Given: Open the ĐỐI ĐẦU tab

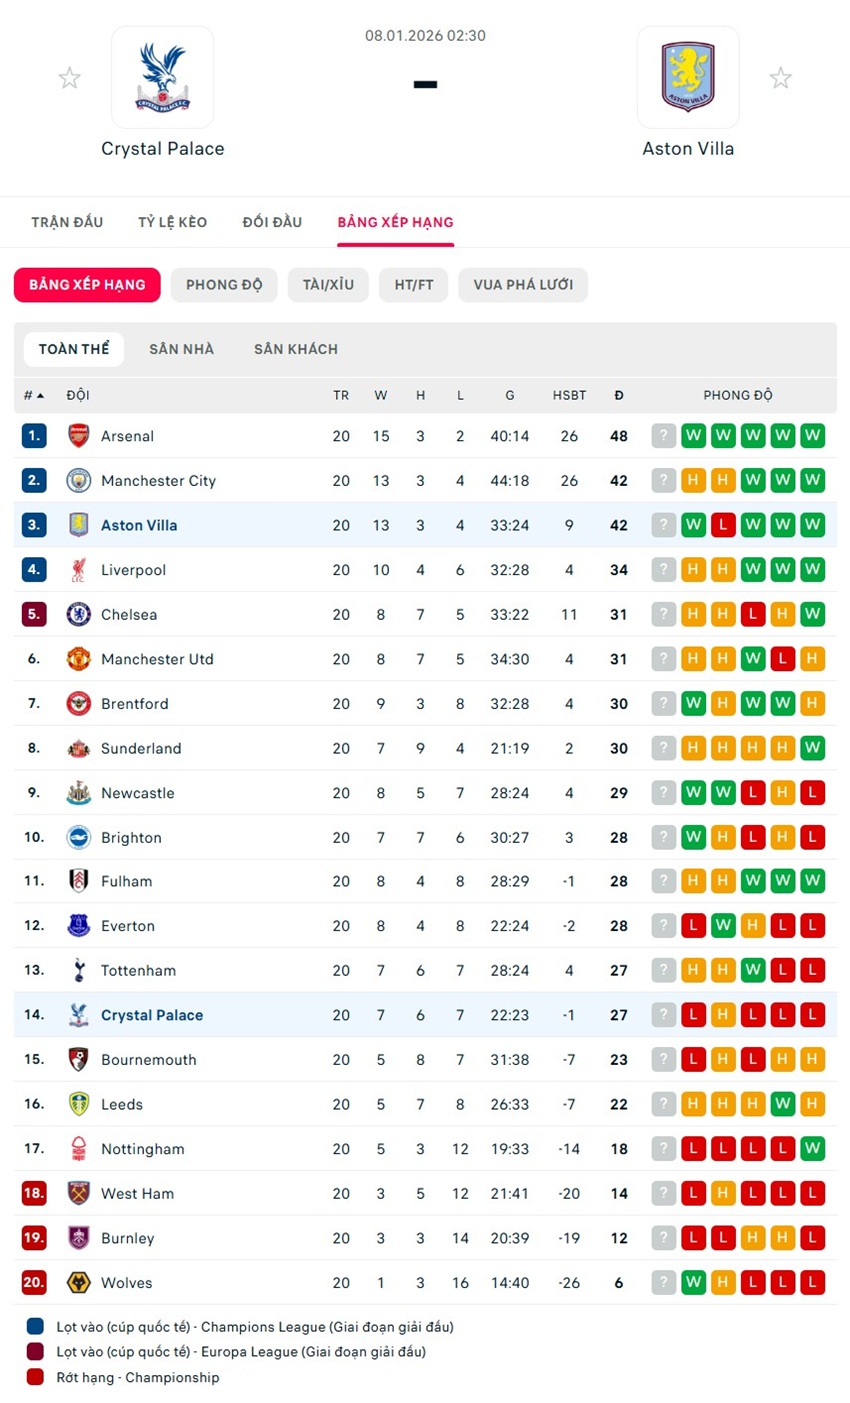Looking at the screenshot, I should [x=272, y=222].
